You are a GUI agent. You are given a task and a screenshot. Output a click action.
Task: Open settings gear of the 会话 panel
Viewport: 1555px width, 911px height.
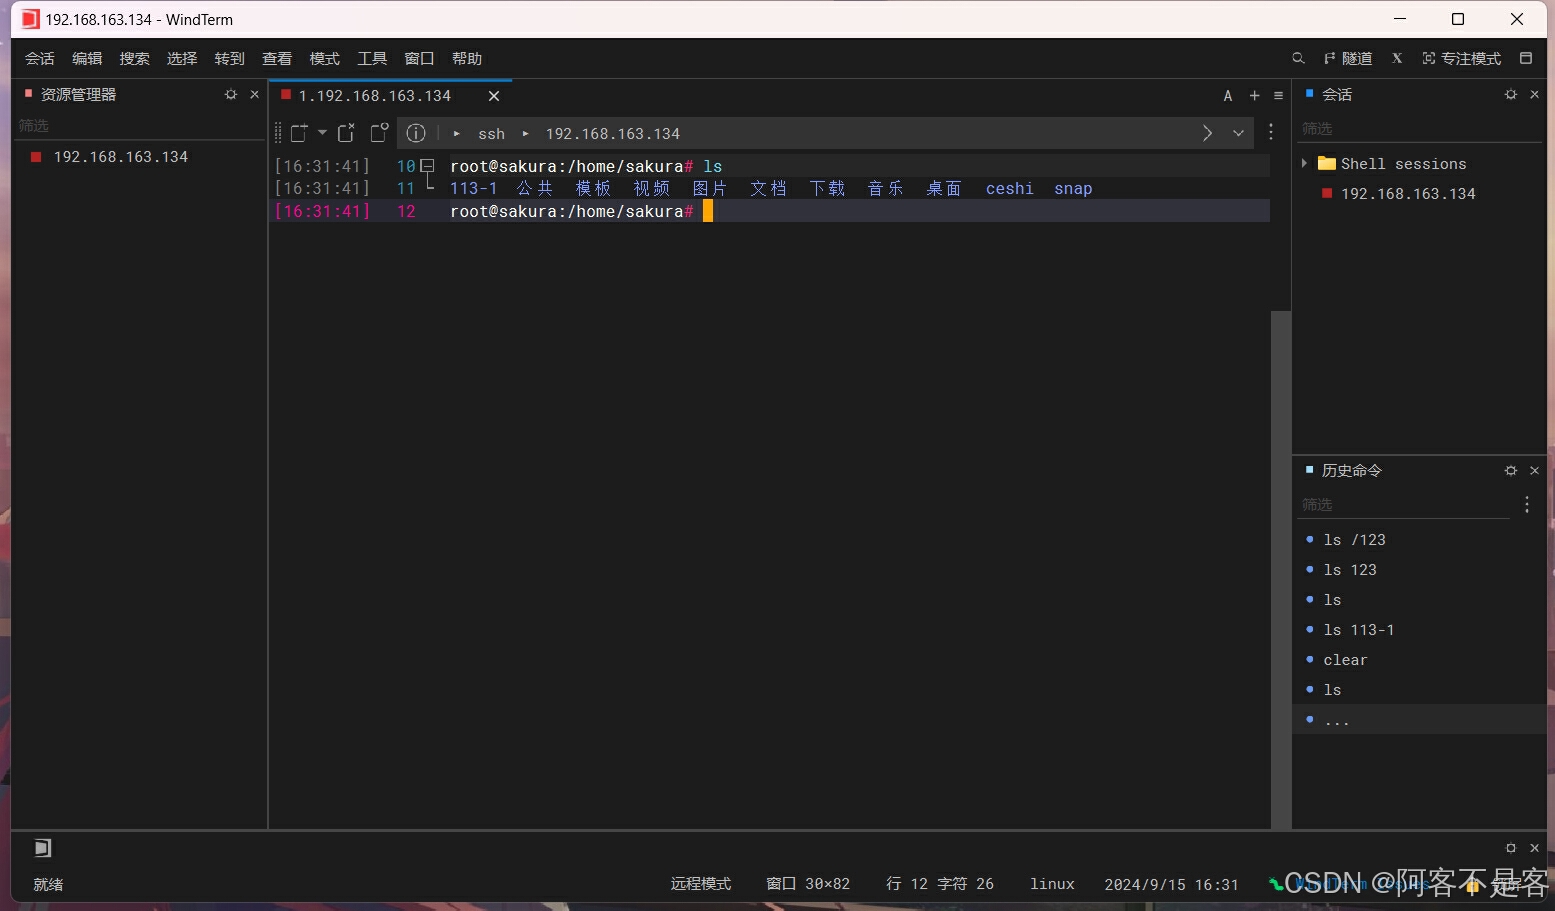1511,94
